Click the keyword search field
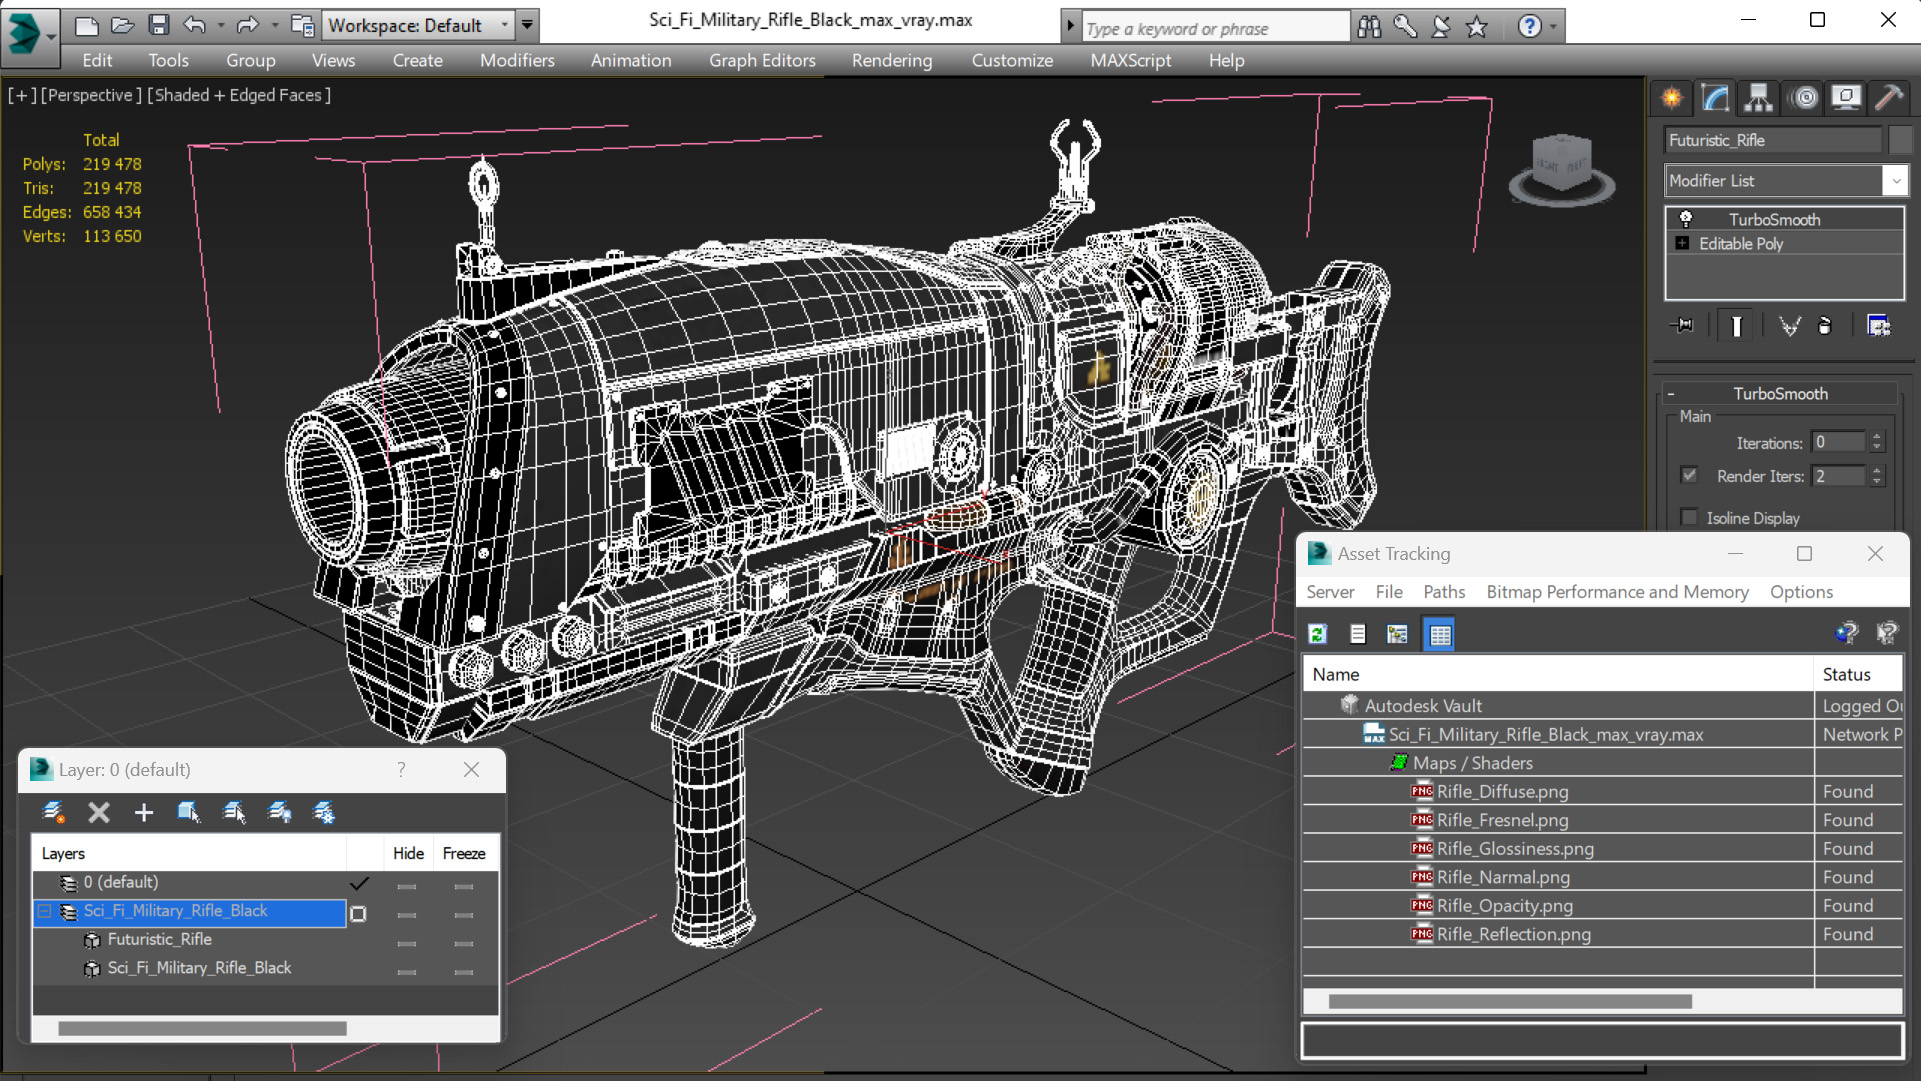 coord(1215,28)
